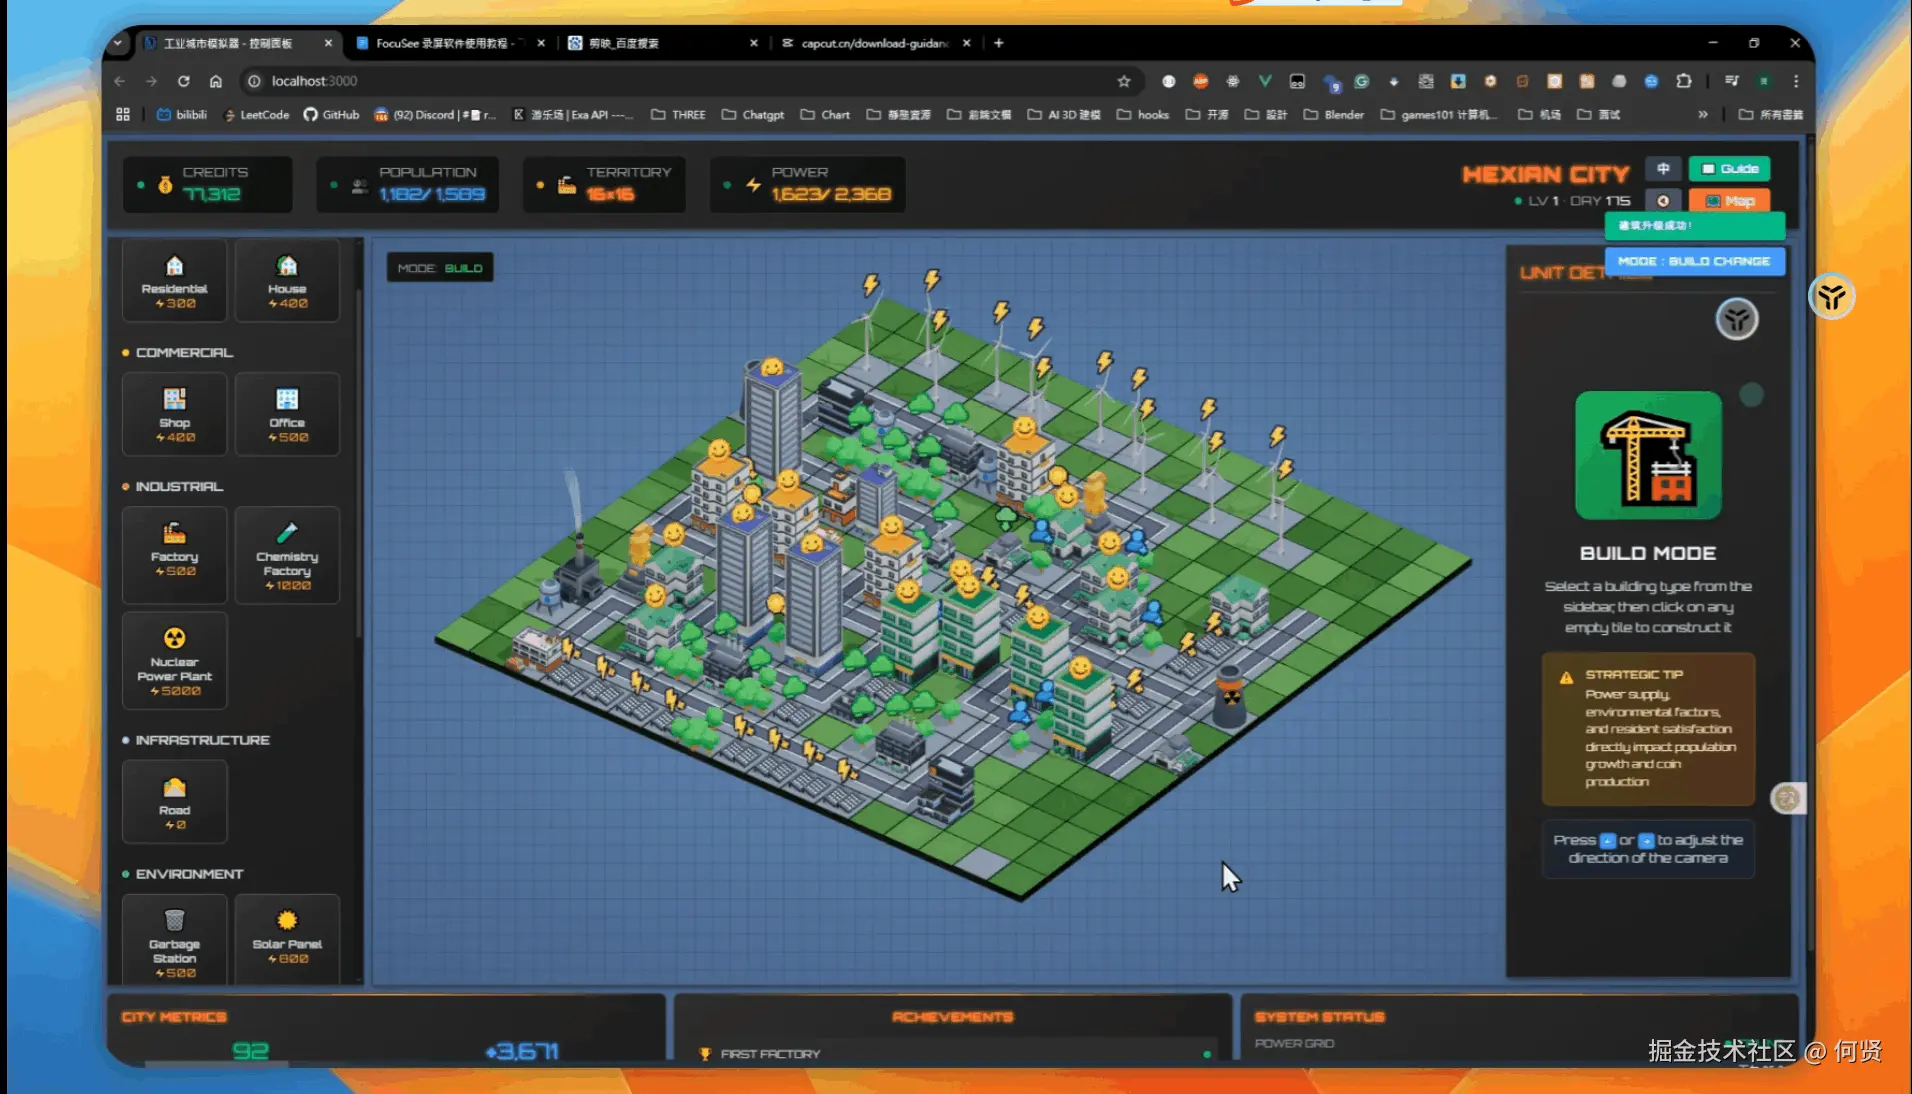The height and width of the screenshot is (1094, 1912).
Task: Close the FocuSee tutorial tab
Action: pyautogui.click(x=541, y=43)
